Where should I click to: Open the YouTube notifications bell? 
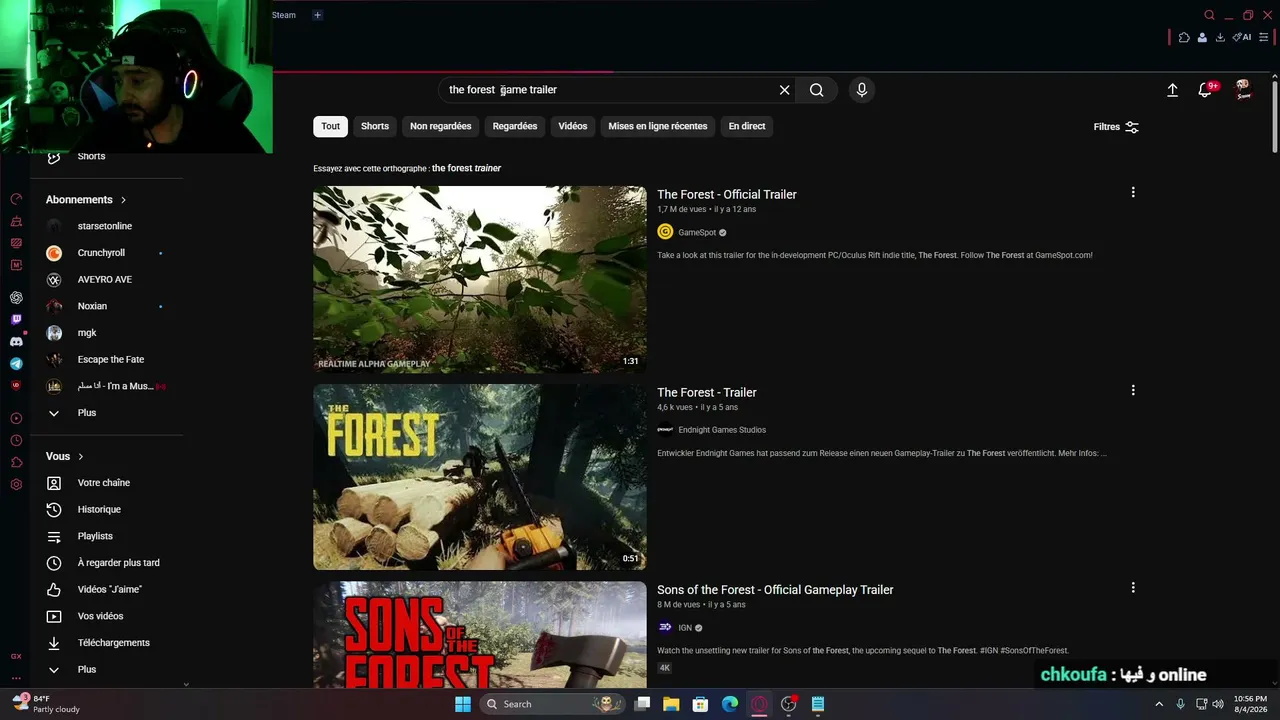[1205, 90]
